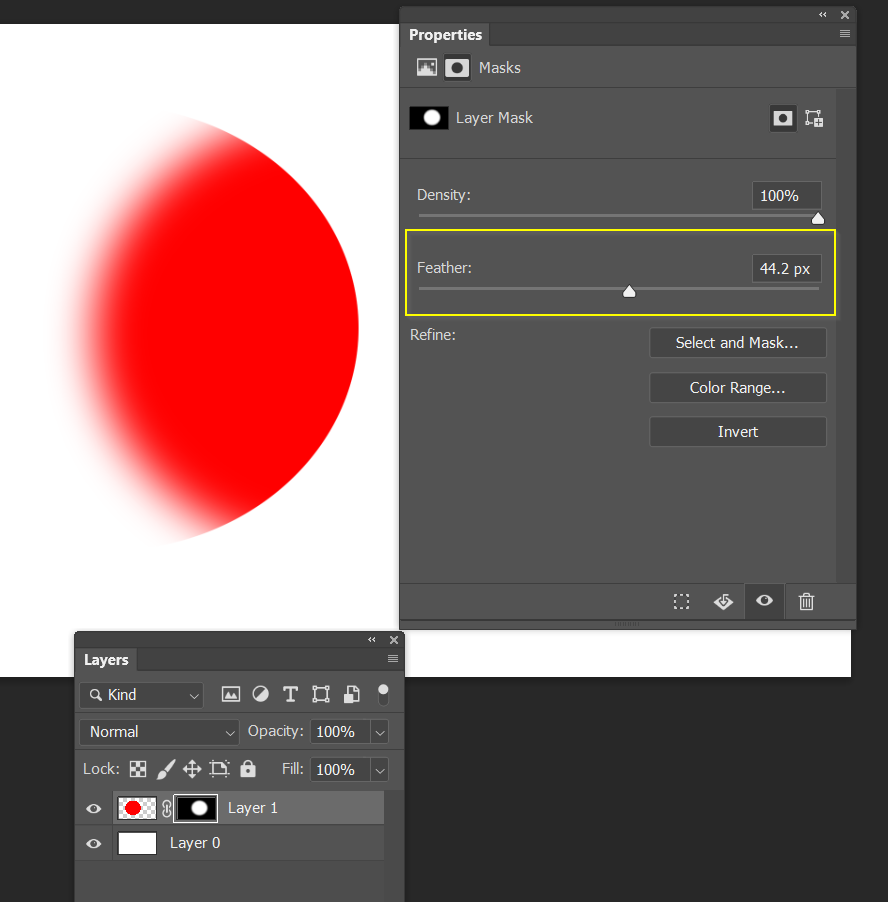Toggle Layer 1 visibility
This screenshot has width=888, height=902.
click(93, 808)
